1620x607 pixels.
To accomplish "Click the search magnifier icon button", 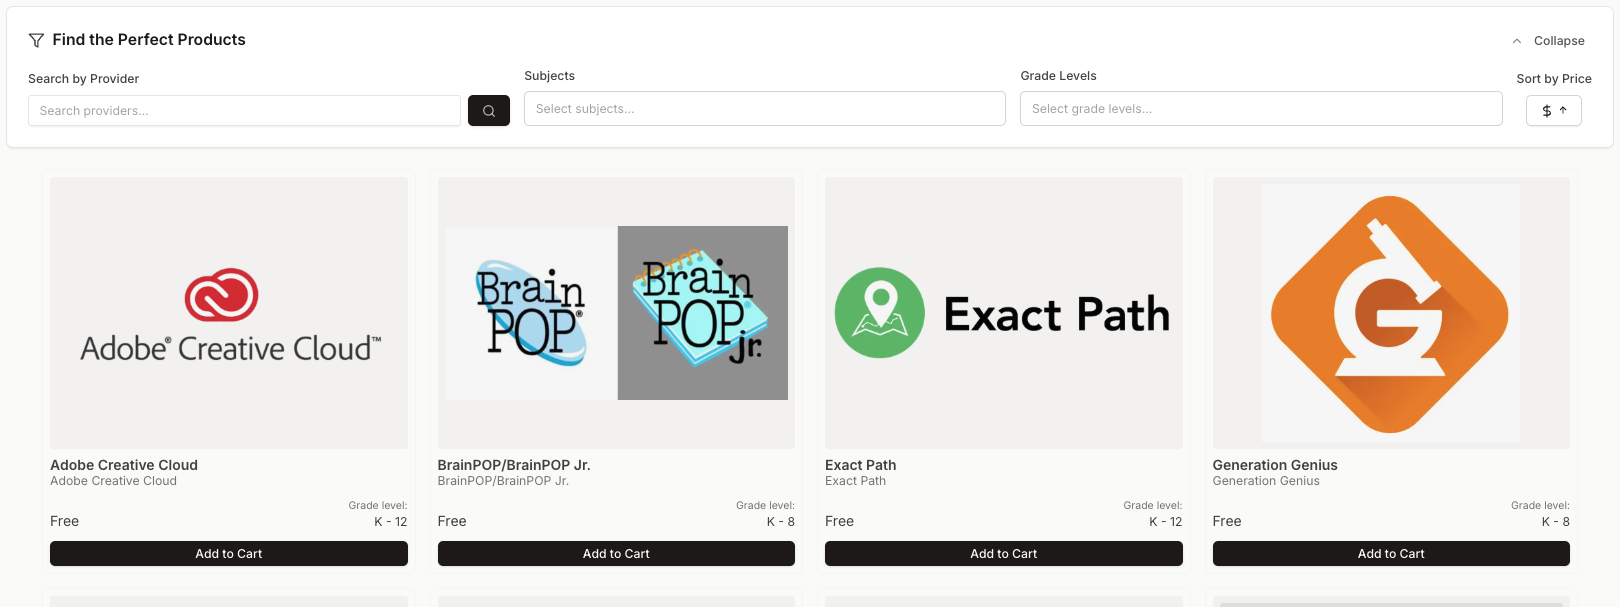I will coord(489,111).
